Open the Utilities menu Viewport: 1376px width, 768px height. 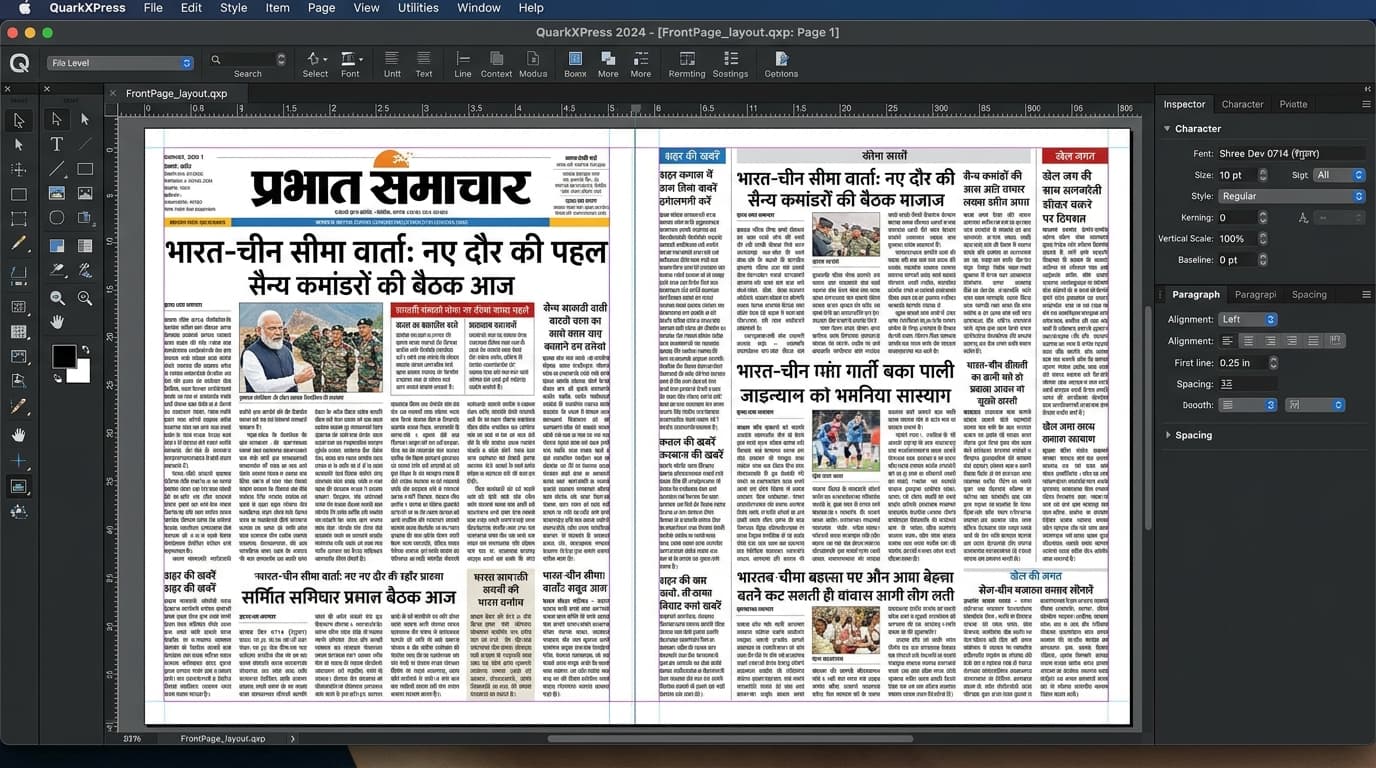418,8
